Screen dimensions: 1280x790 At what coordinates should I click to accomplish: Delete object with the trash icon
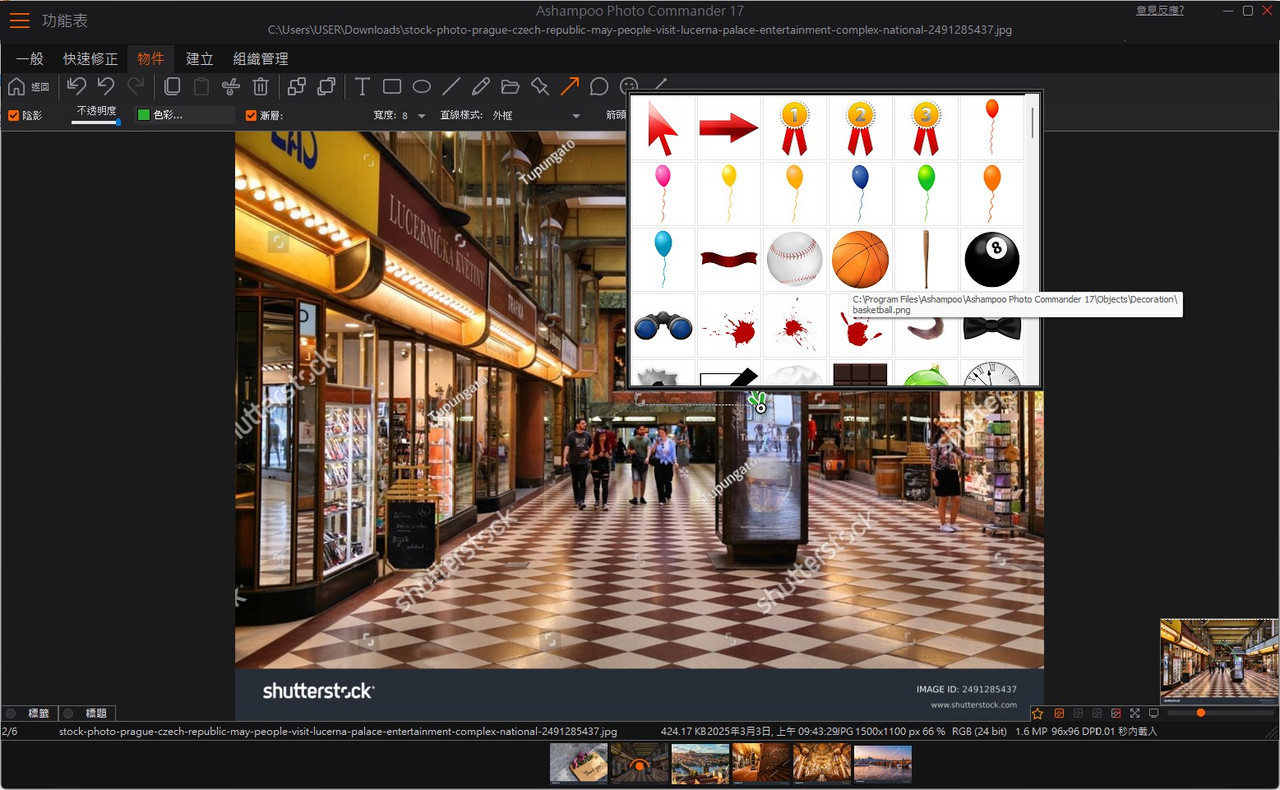coord(261,87)
